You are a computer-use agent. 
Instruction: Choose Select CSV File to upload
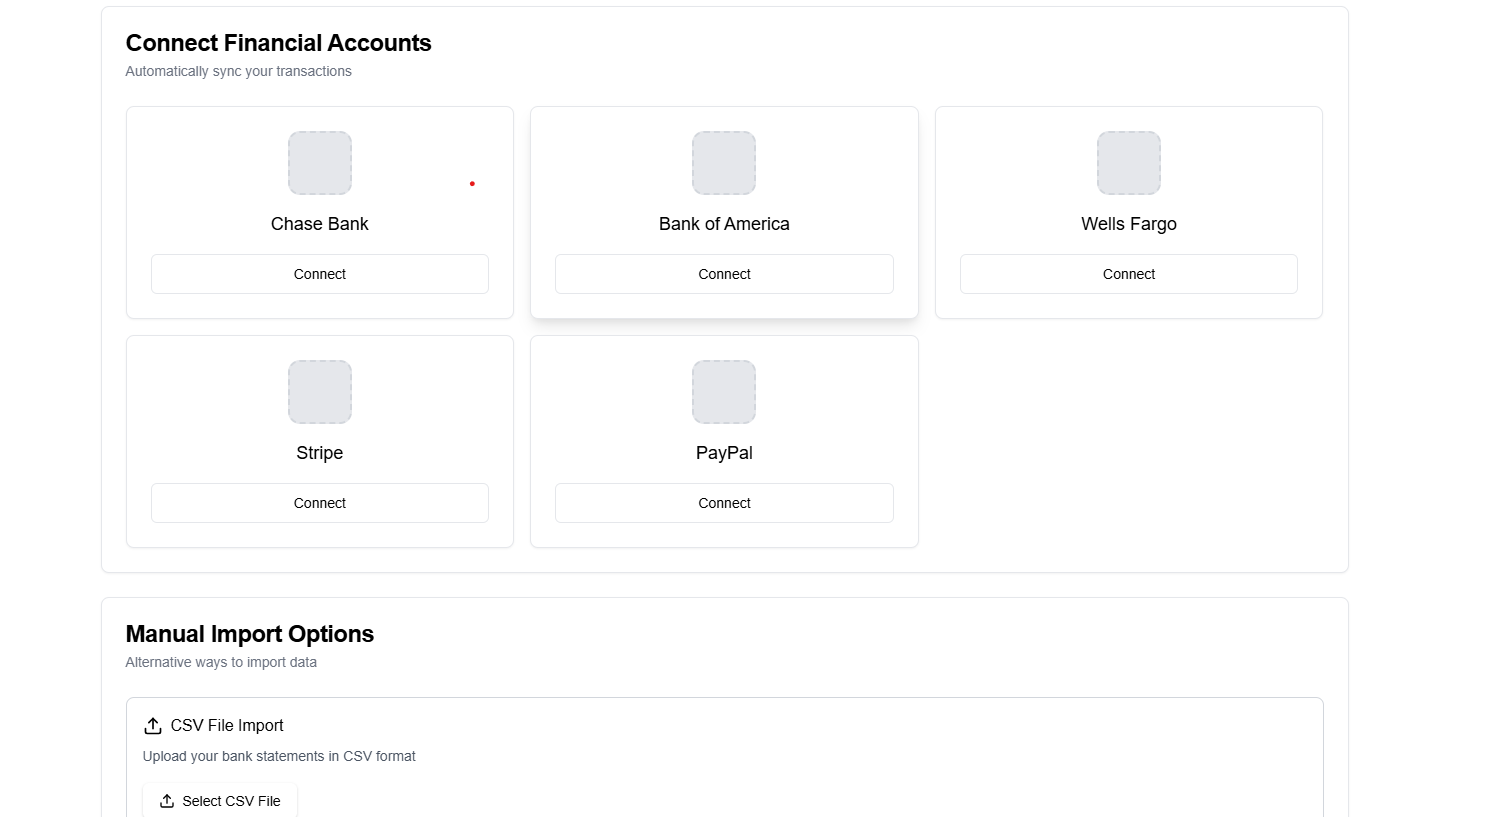220,801
